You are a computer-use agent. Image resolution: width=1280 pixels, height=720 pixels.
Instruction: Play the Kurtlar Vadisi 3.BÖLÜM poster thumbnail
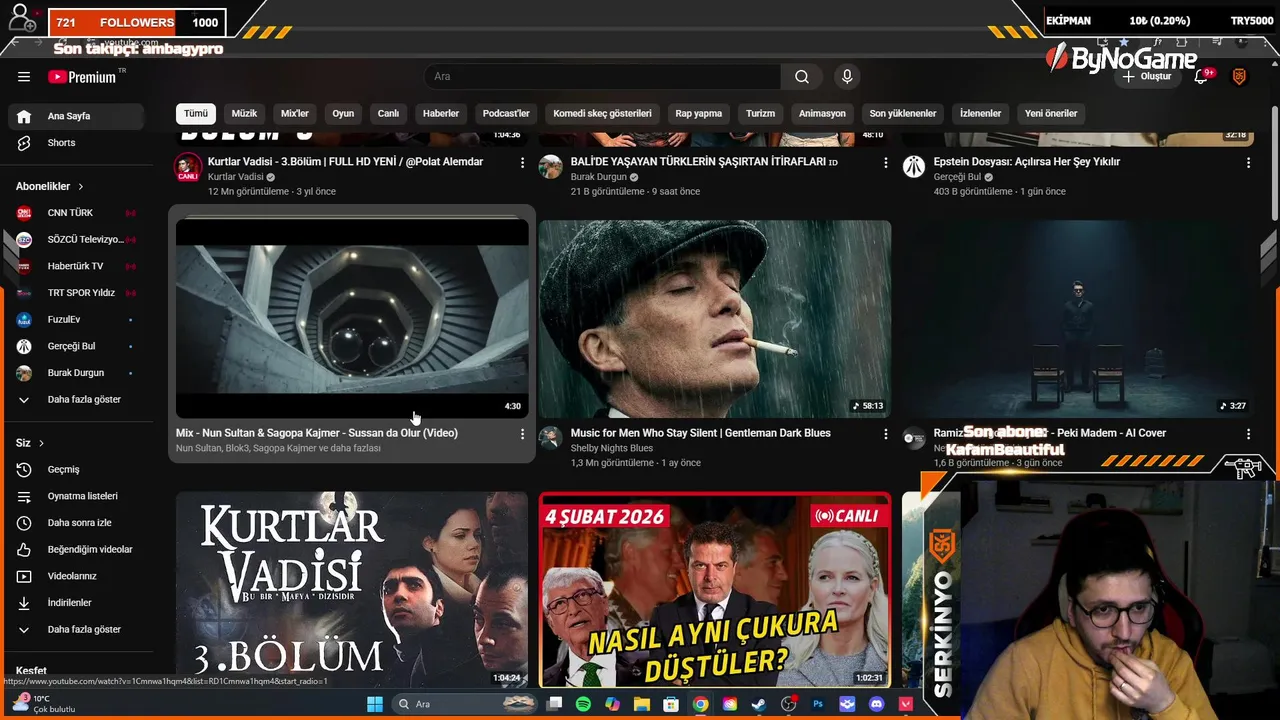click(352, 590)
